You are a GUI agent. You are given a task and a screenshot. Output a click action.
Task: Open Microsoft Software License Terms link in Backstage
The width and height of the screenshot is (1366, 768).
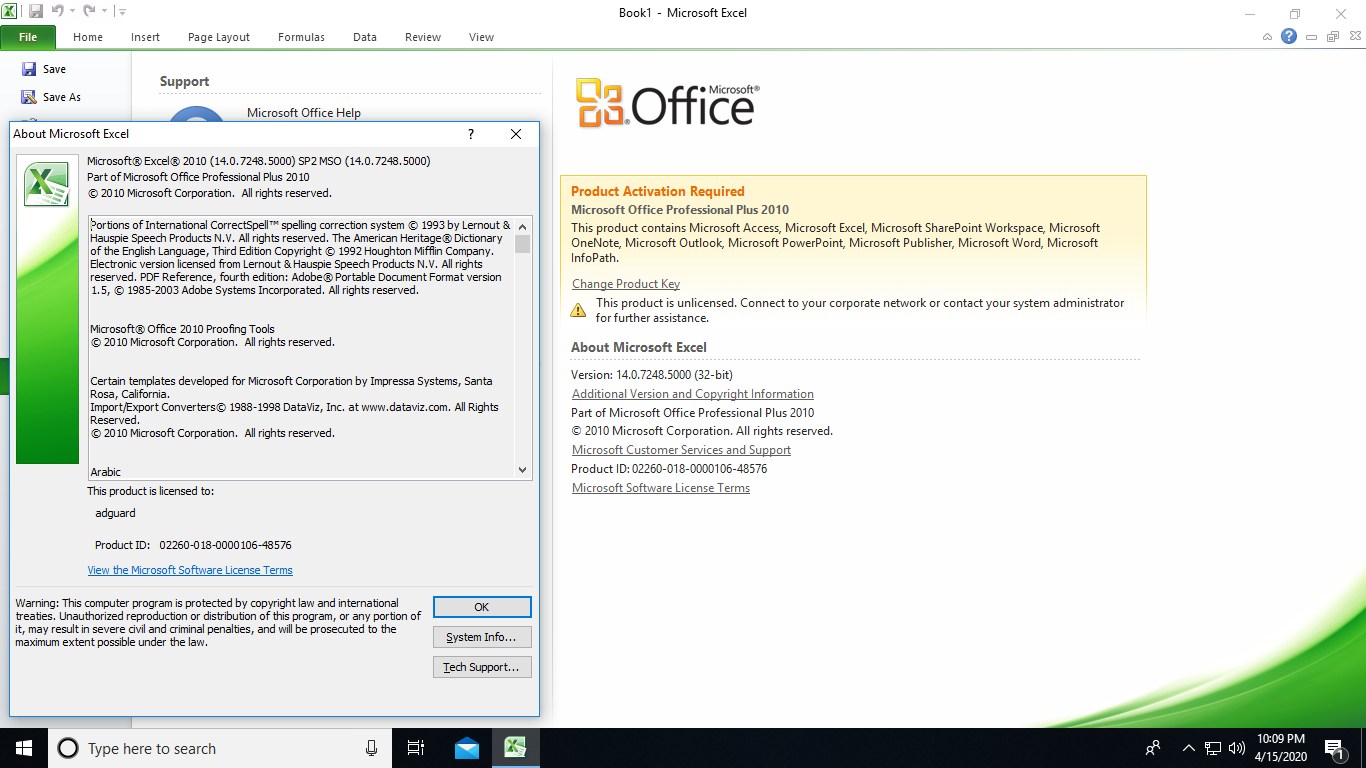click(661, 488)
